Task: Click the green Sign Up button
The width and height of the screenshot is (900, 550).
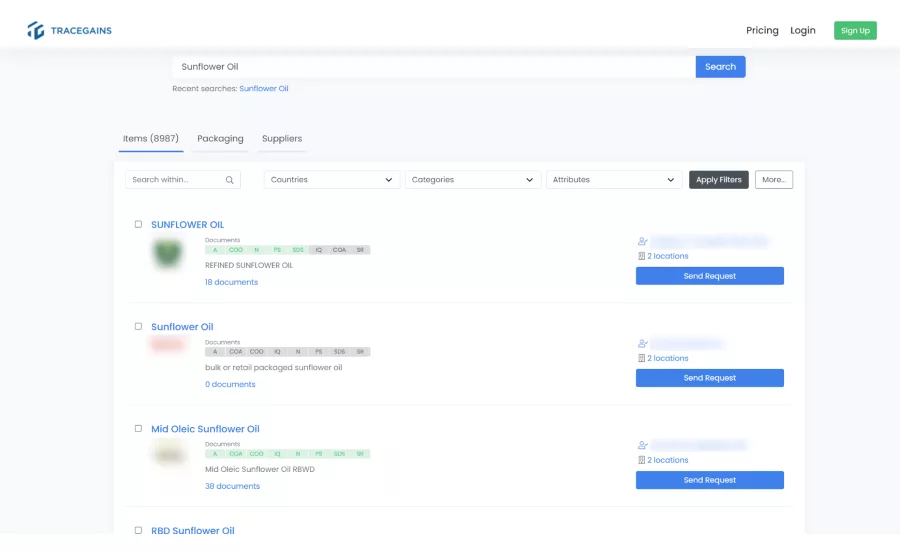Action: 855,30
